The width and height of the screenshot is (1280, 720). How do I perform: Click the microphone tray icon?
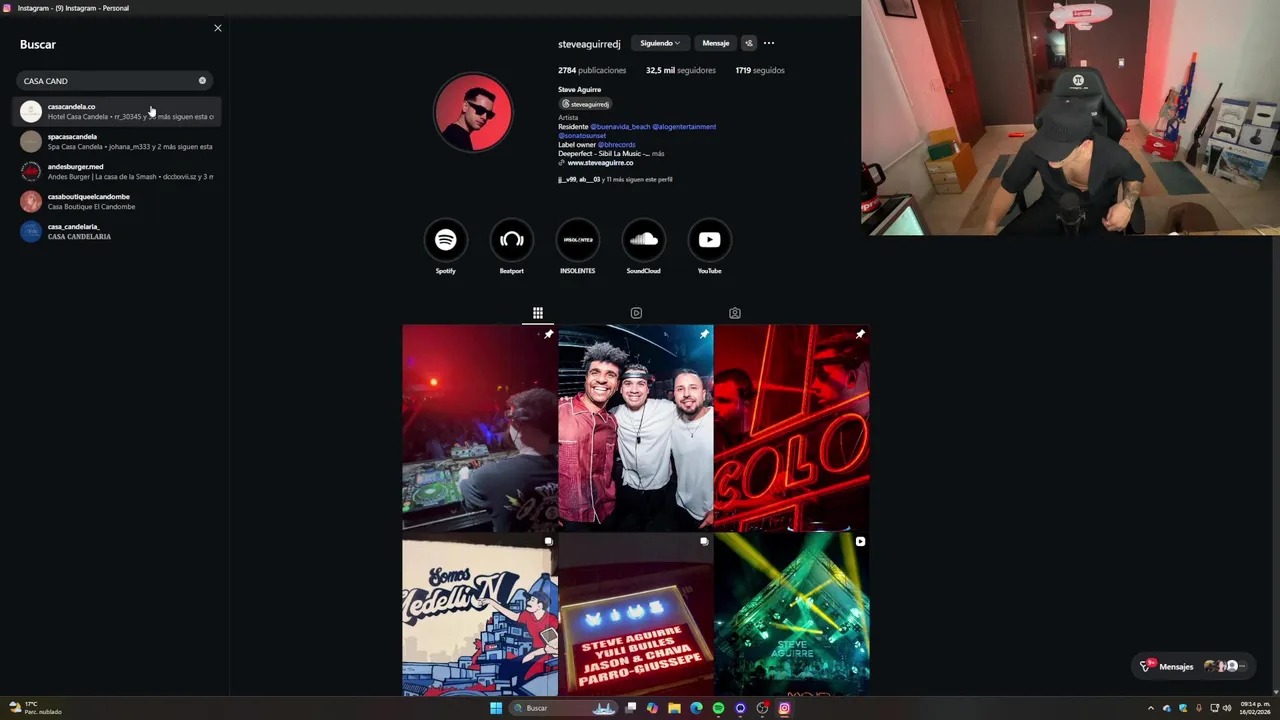[x=1199, y=708]
